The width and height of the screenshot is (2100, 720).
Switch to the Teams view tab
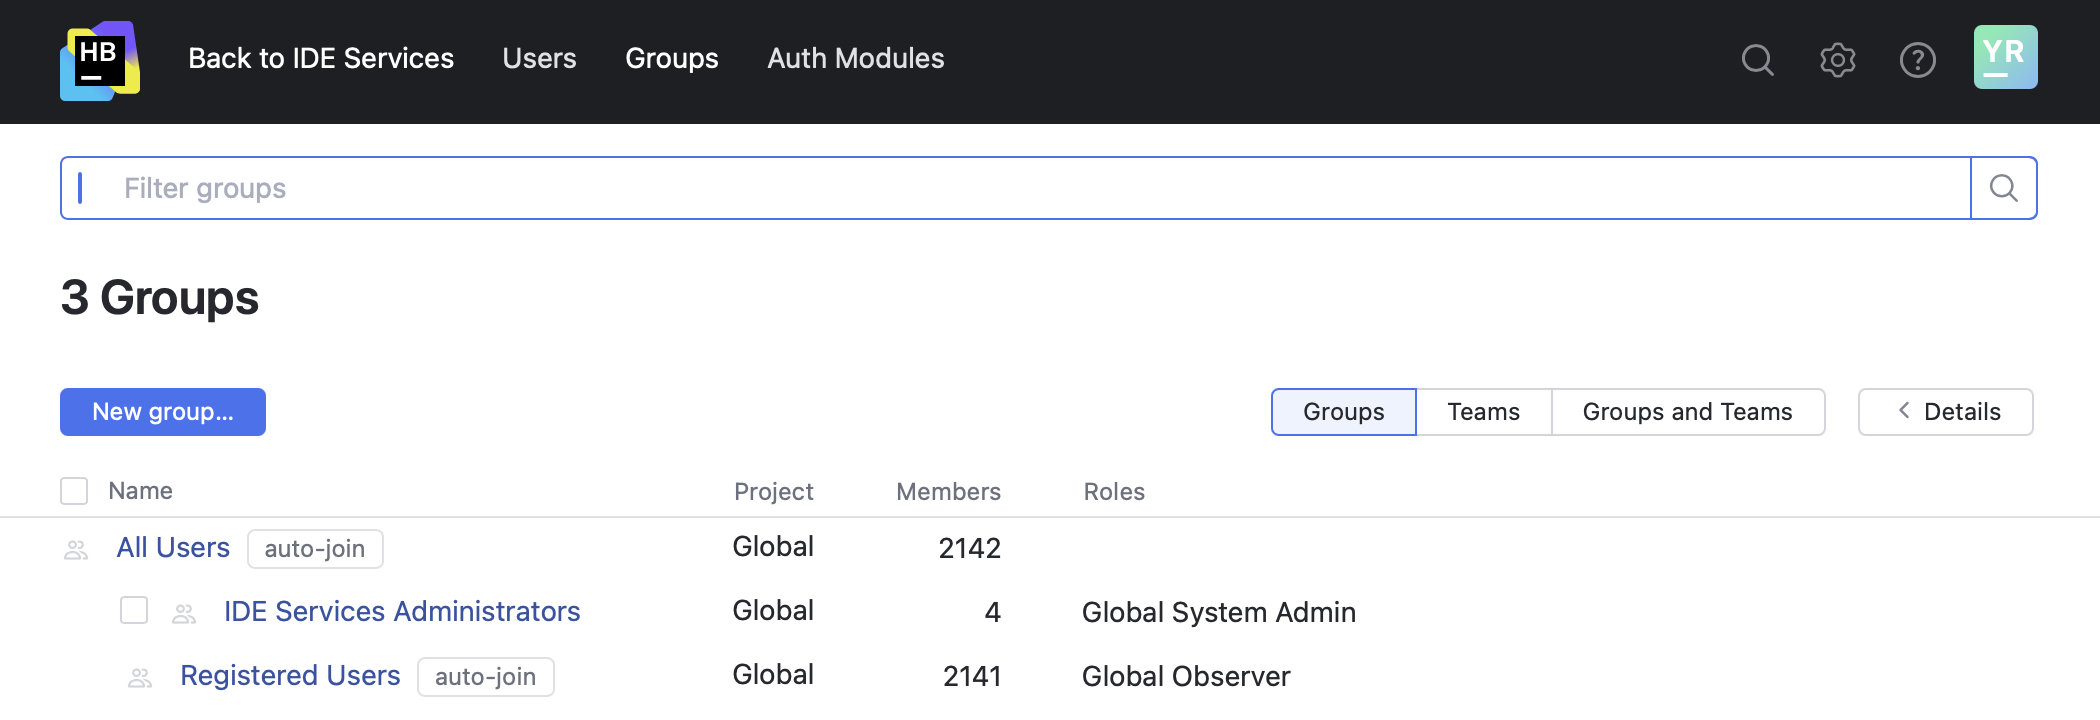point(1483,412)
